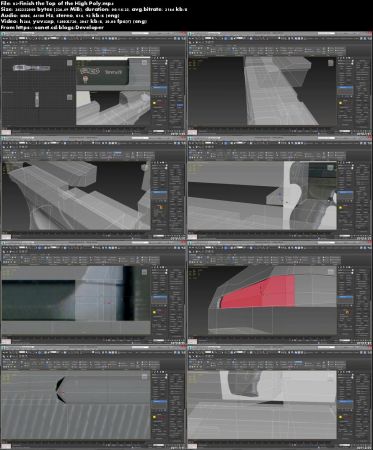Viewport: 373px width, 450px height.
Task: Select the highlighted blue modifier in the seventh frame's stack
Action: click(159, 402)
